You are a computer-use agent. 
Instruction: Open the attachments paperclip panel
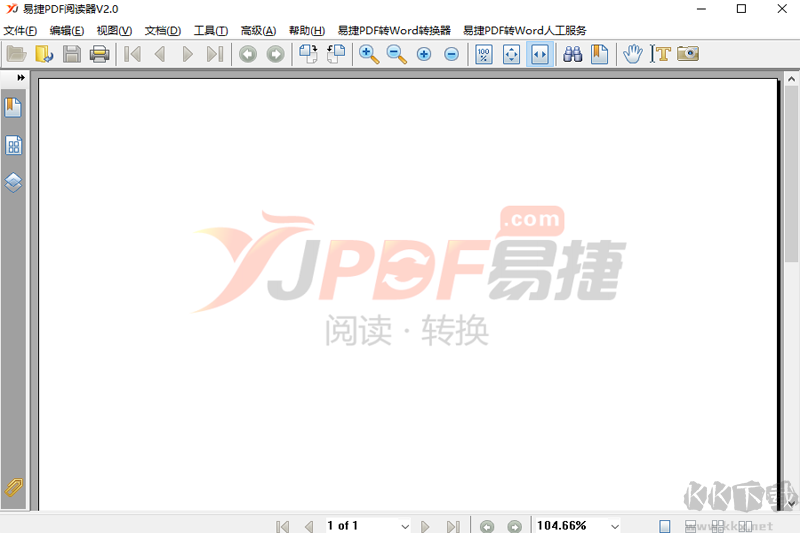13,488
